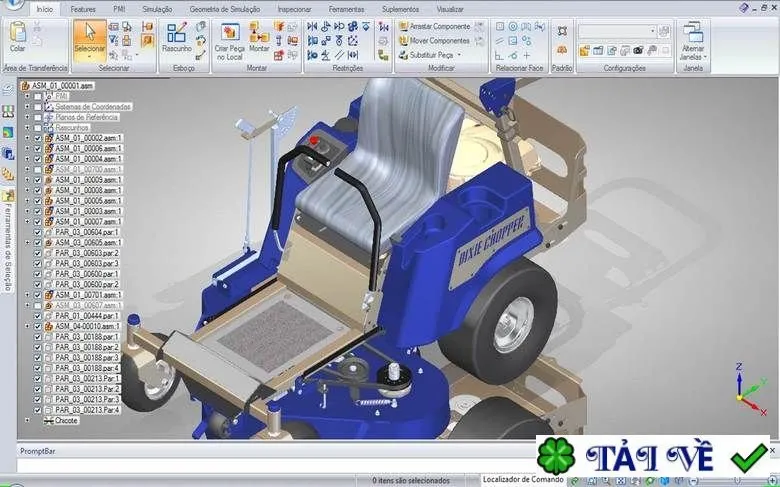This screenshot has height=487, width=780.
Task: Click the Substituir Peça button
Action: pos(431,55)
